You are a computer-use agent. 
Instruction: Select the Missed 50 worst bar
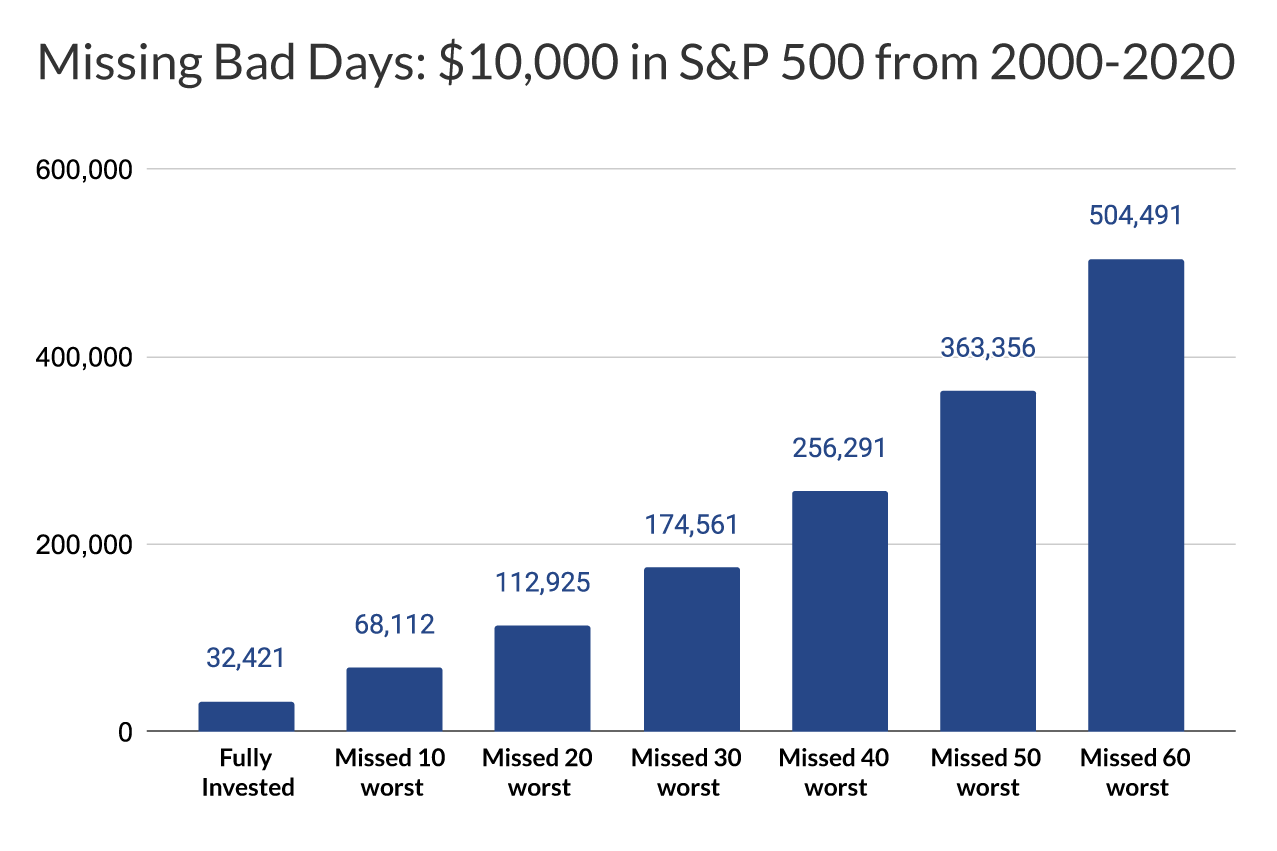988,561
